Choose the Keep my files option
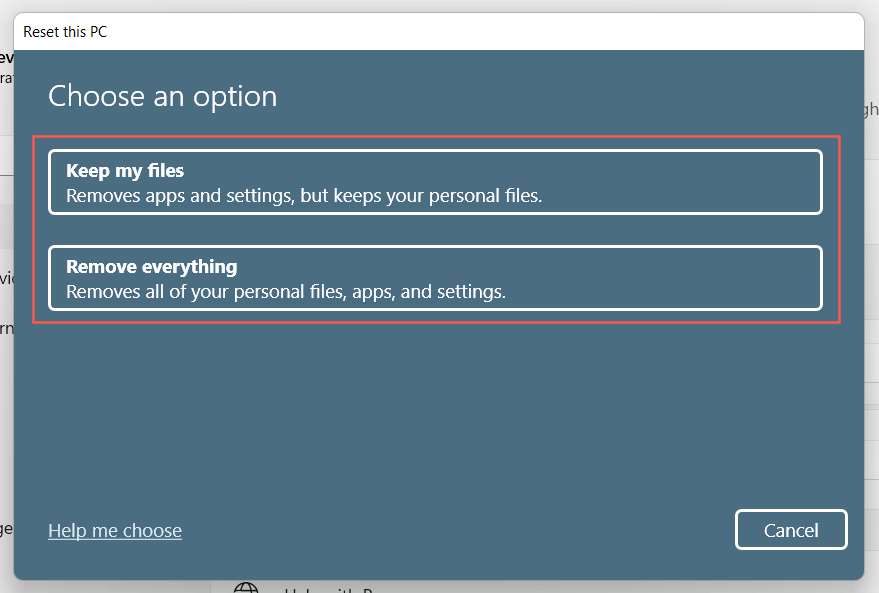The image size is (879, 593). point(435,182)
